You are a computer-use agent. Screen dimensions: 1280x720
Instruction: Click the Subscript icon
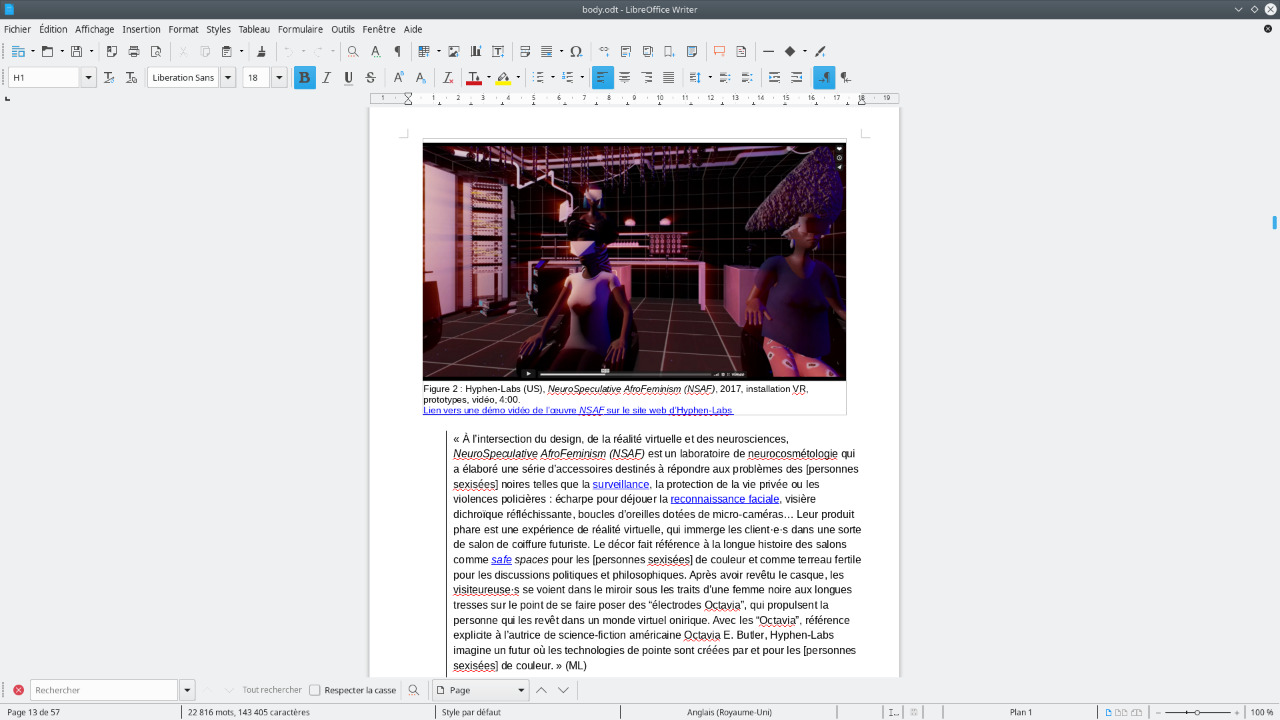(420, 77)
